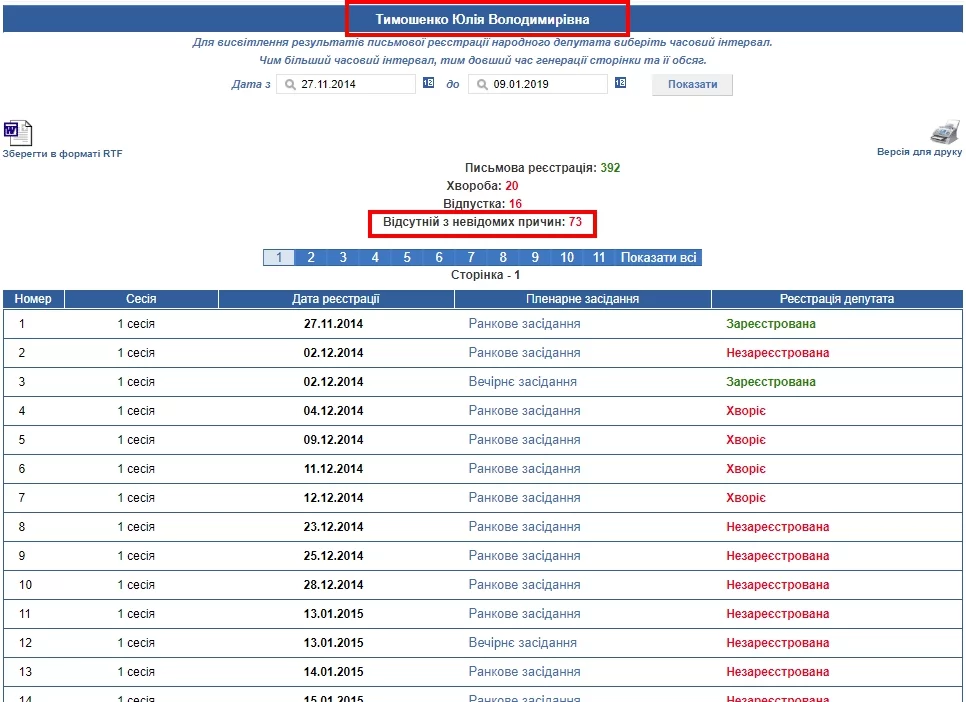966x702 pixels.
Task: Edit end date field 09.01.2019
Action: [538, 84]
